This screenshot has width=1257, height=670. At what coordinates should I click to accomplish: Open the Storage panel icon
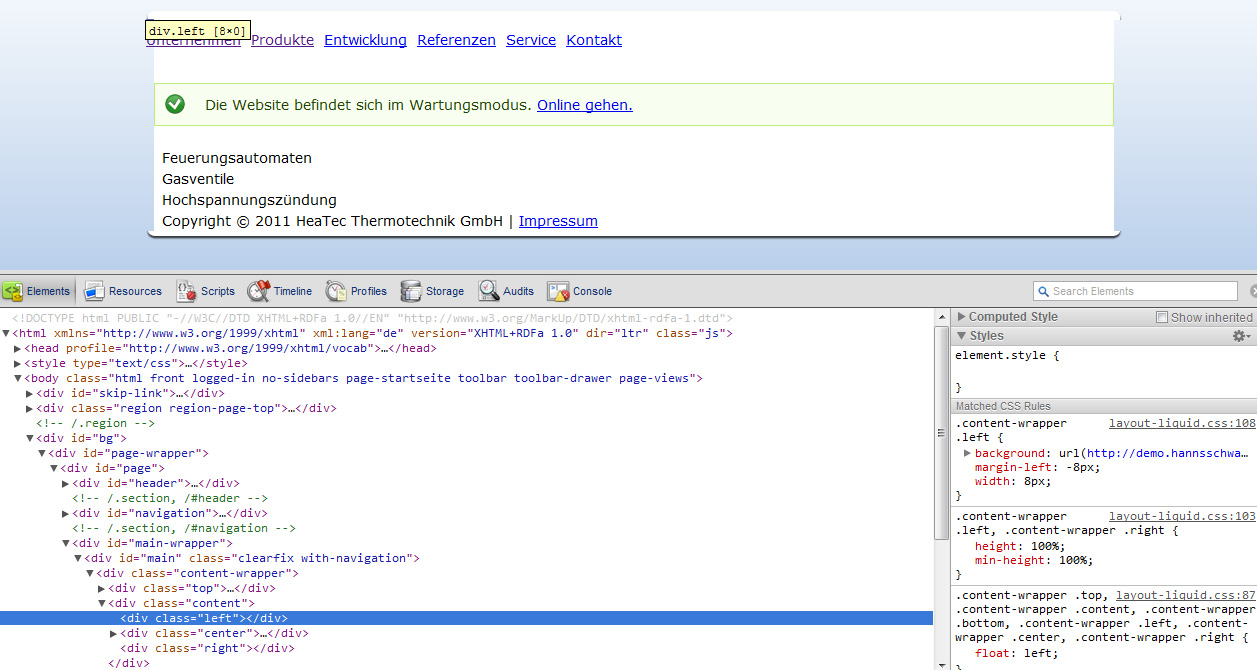click(411, 291)
